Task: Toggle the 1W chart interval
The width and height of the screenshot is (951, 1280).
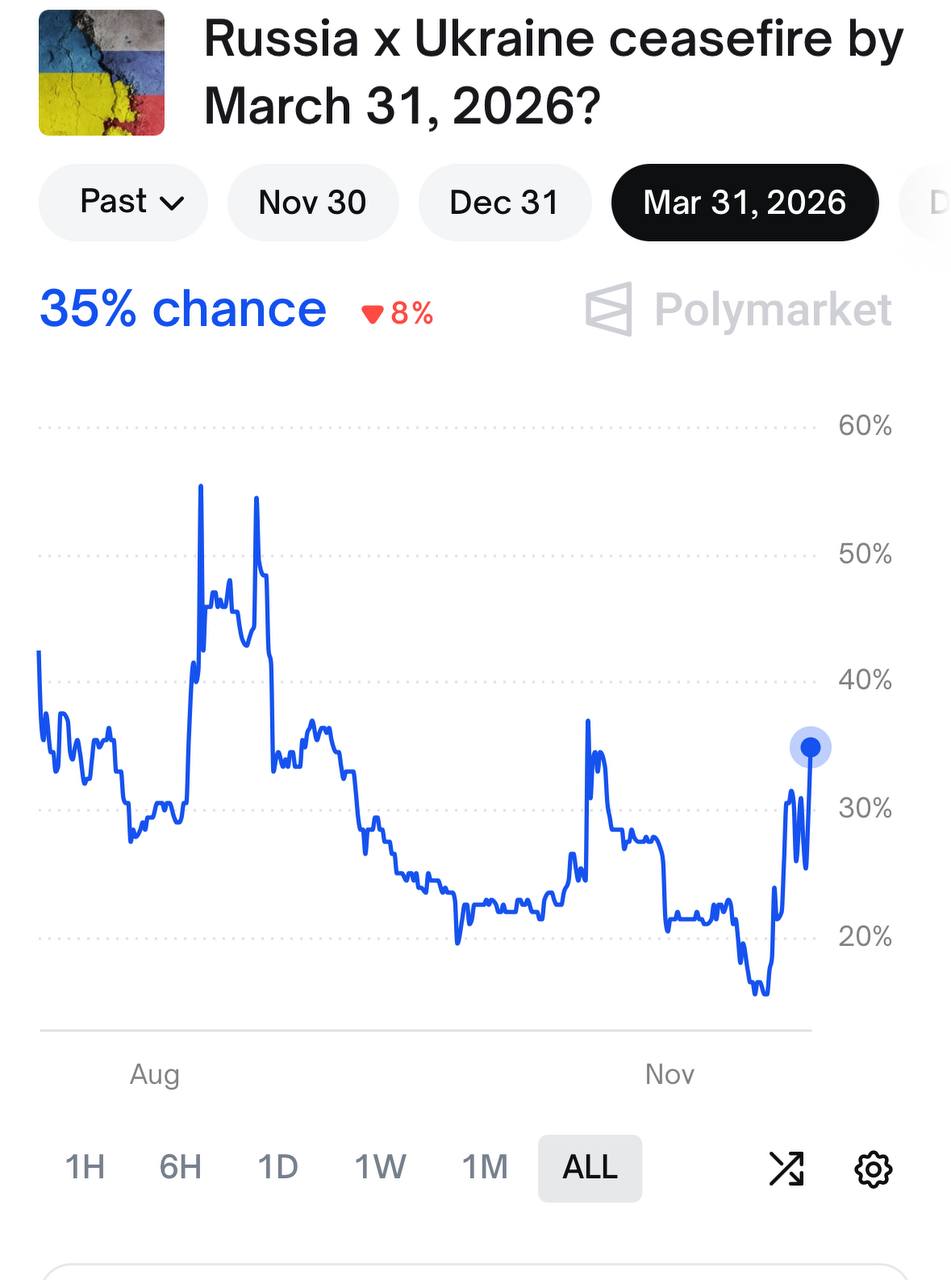Action: click(x=380, y=1168)
